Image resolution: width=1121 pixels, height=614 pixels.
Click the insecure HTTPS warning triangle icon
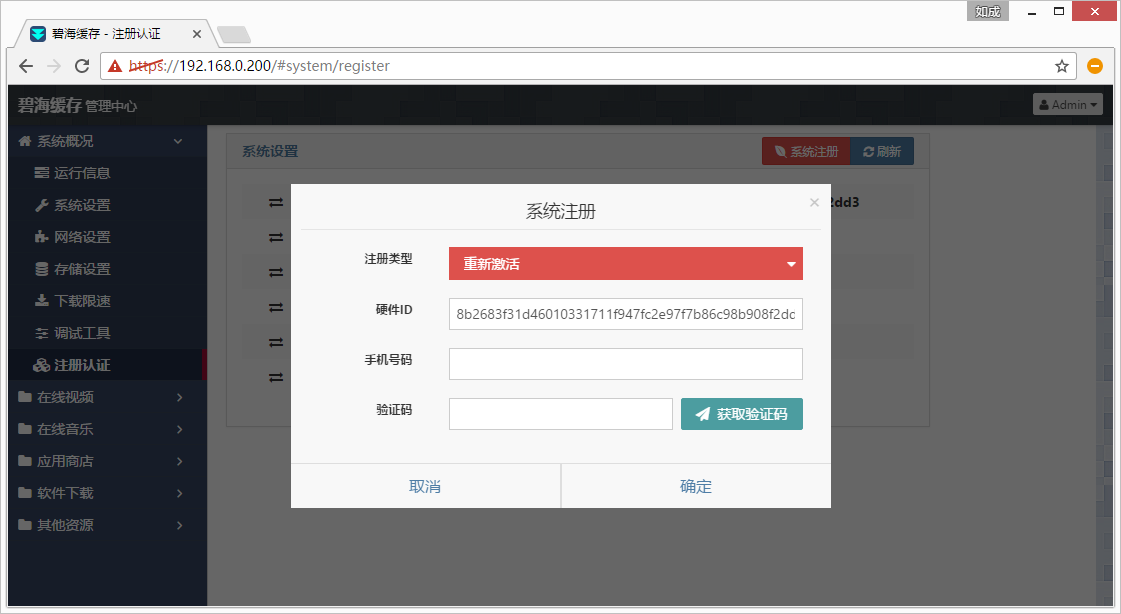tap(116, 66)
